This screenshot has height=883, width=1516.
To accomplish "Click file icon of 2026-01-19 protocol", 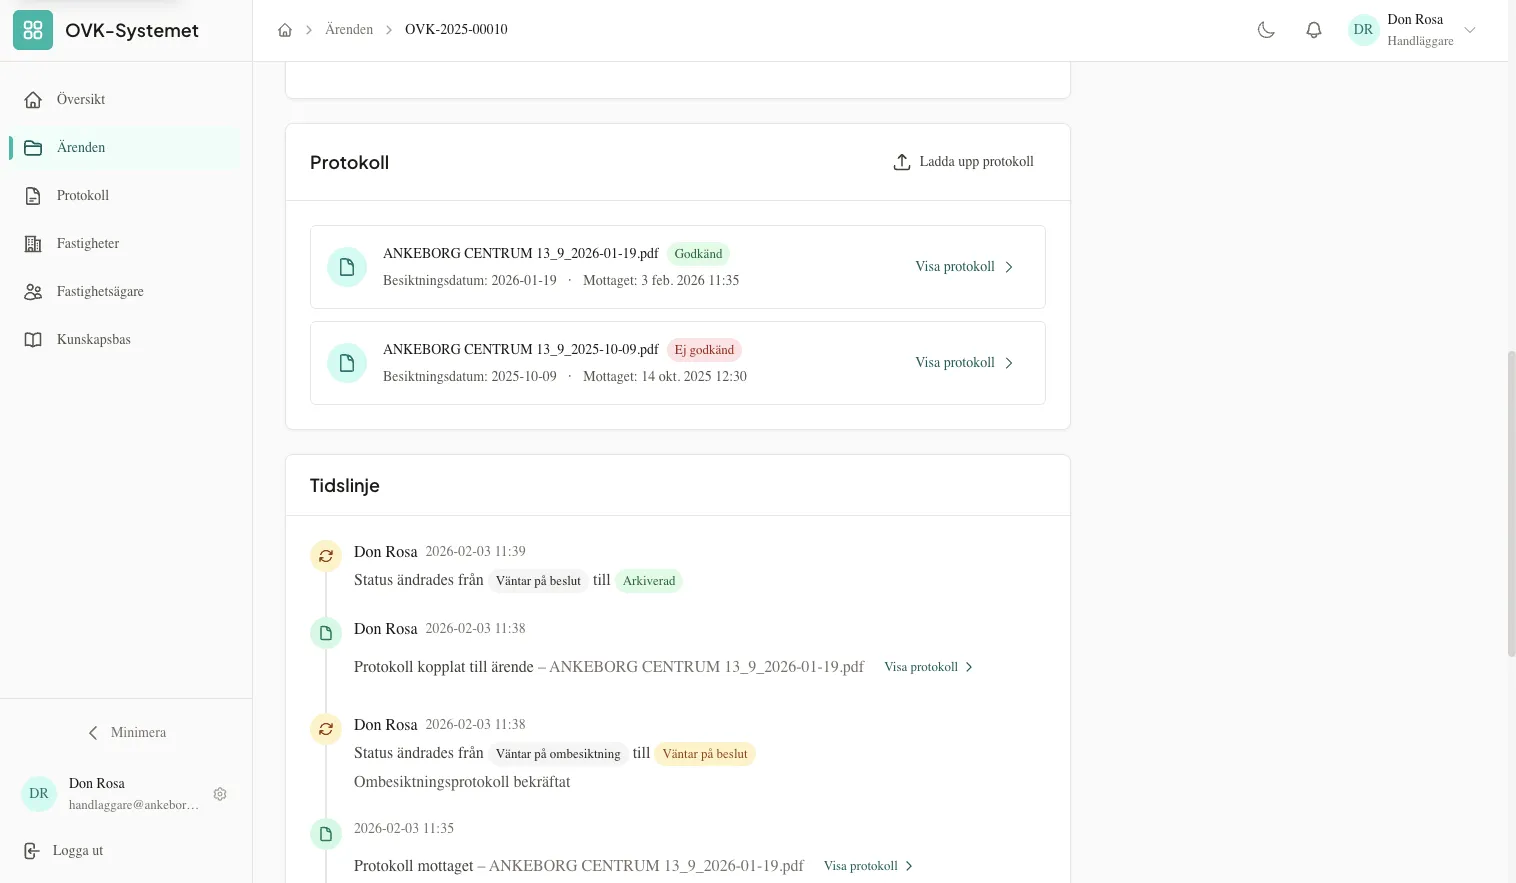I will [347, 267].
